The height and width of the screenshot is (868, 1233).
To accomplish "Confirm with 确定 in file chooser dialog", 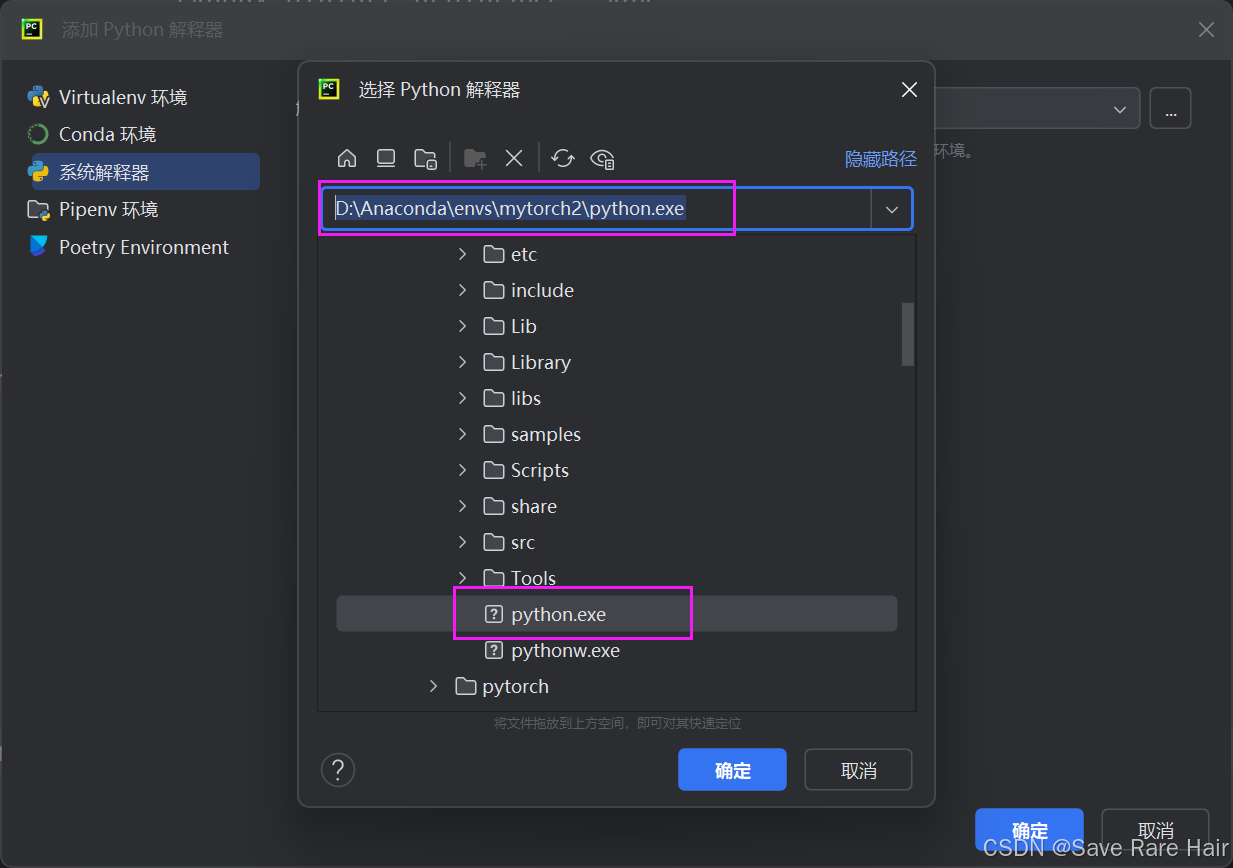I will [x=732, y=770].
